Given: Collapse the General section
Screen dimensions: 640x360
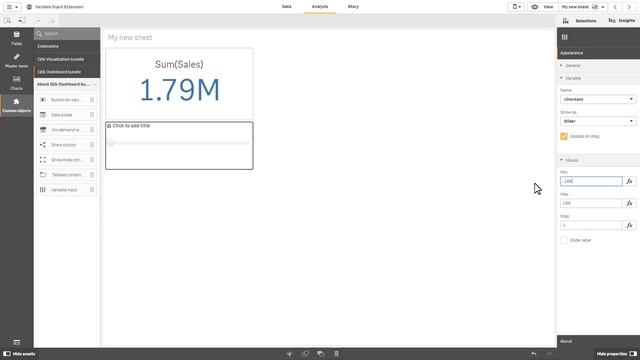Looking at the screenshot, I should pos(598,65).
